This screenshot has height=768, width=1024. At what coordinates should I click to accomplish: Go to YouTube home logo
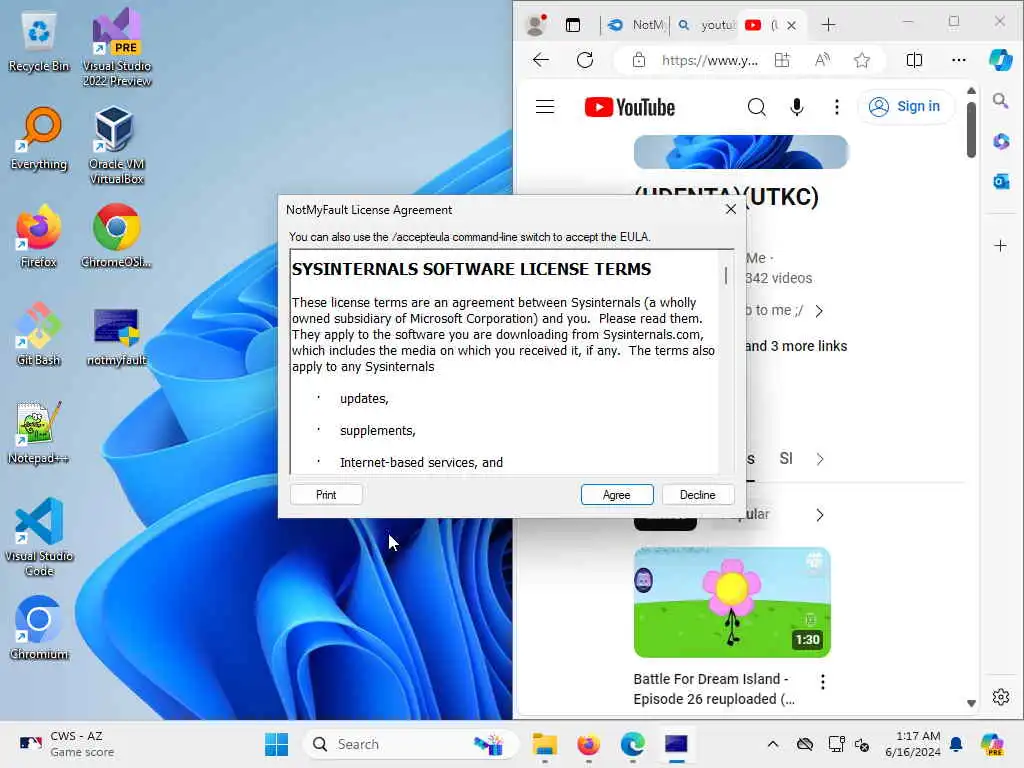[x=630, y=107]
